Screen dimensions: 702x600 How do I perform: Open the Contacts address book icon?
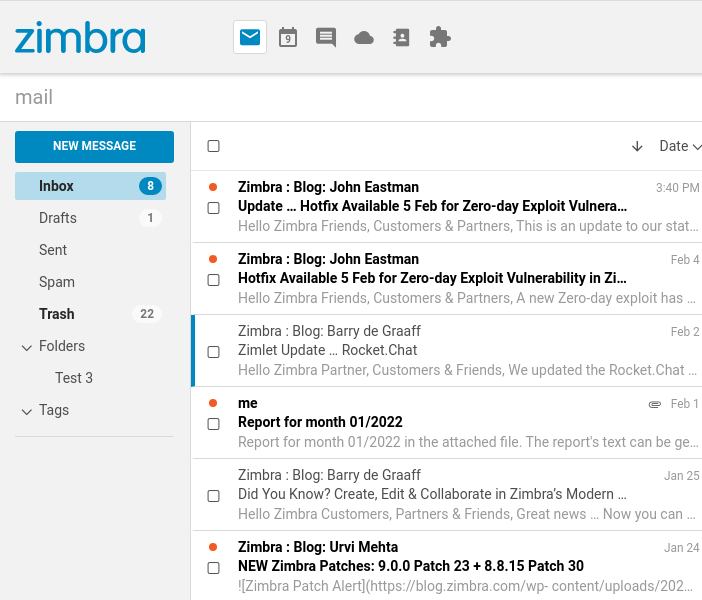[401, 38]
